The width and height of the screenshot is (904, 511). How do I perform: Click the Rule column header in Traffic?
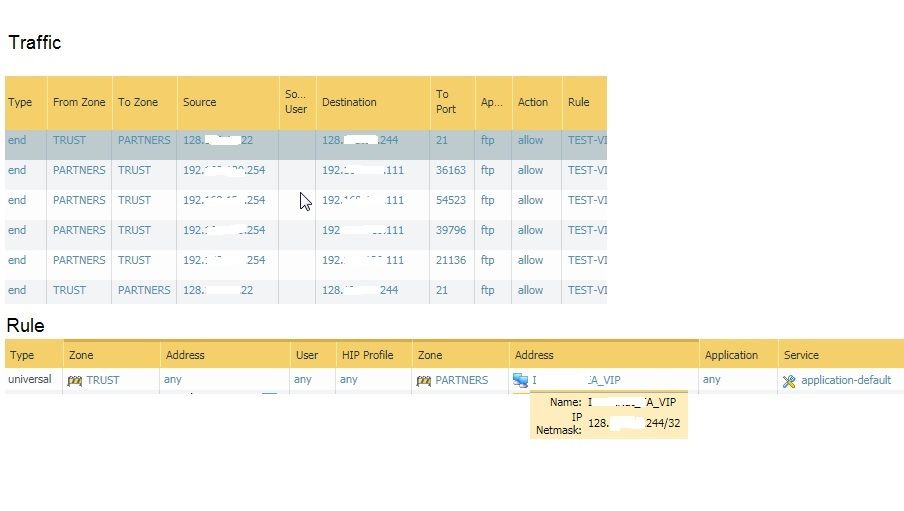[578, 102]
